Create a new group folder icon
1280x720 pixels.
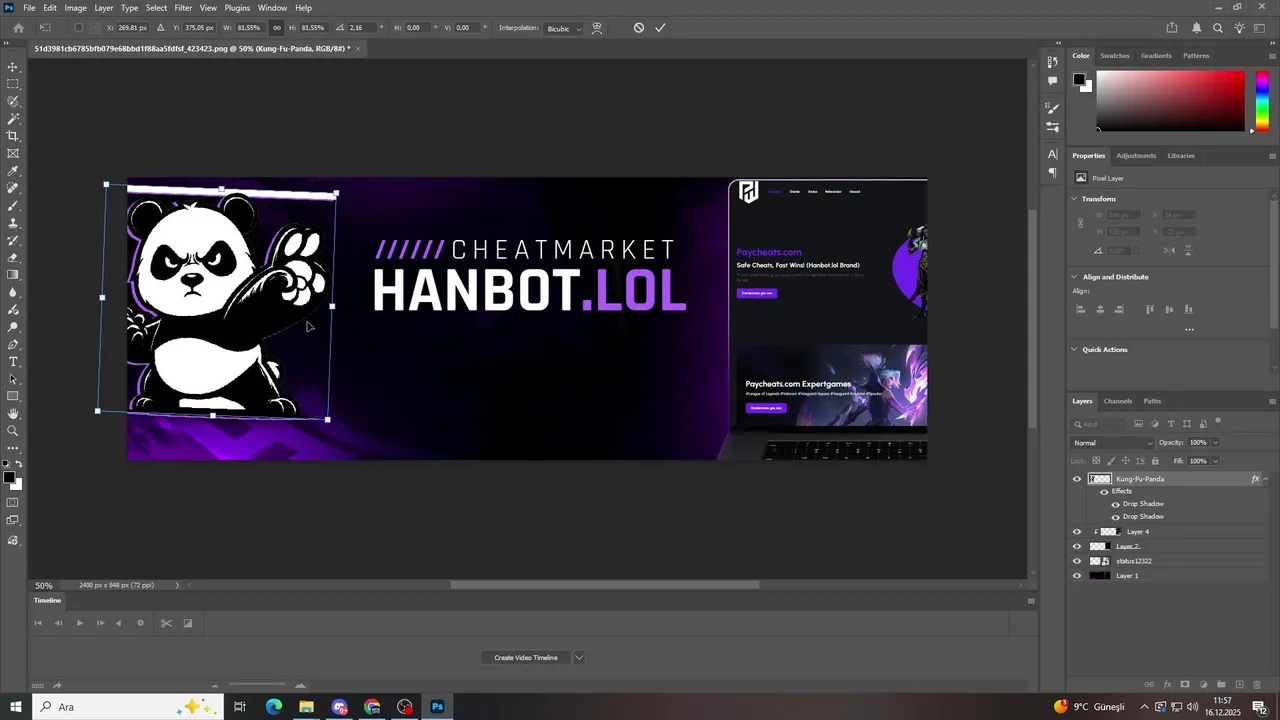point(1221,685)
